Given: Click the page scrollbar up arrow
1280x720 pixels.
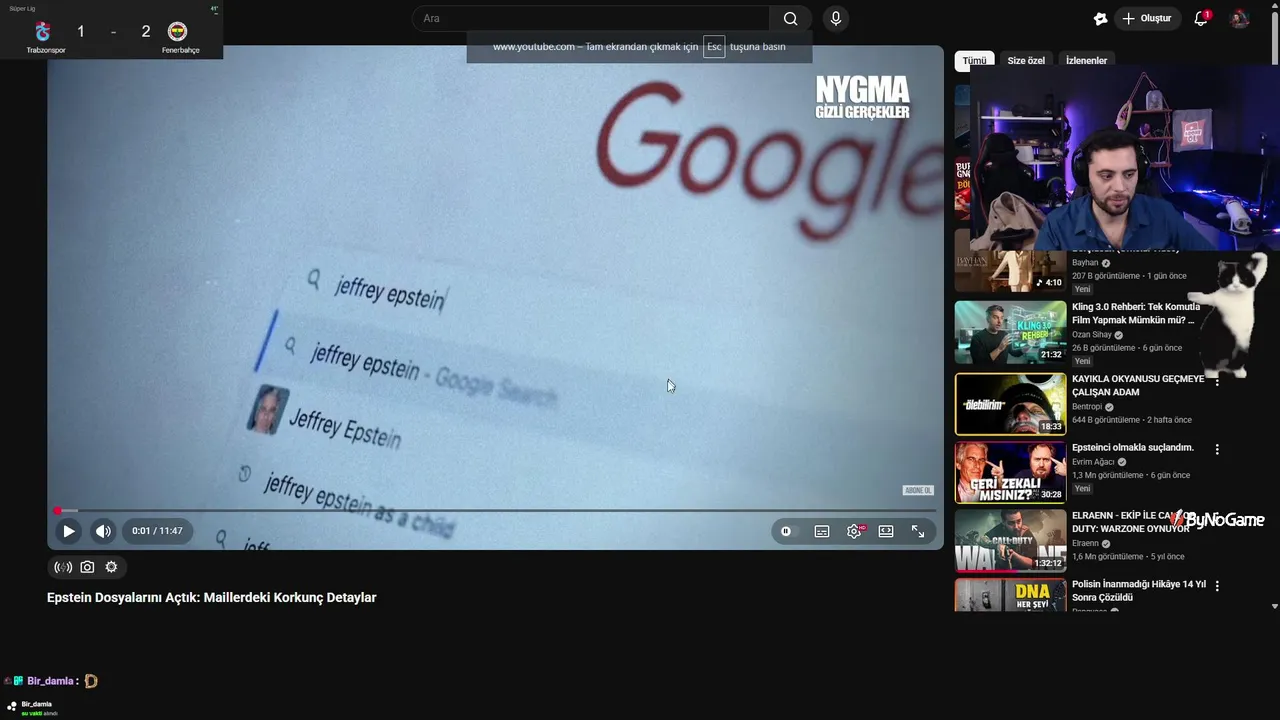Looking at the screenshot, I should pos(1274,5).
